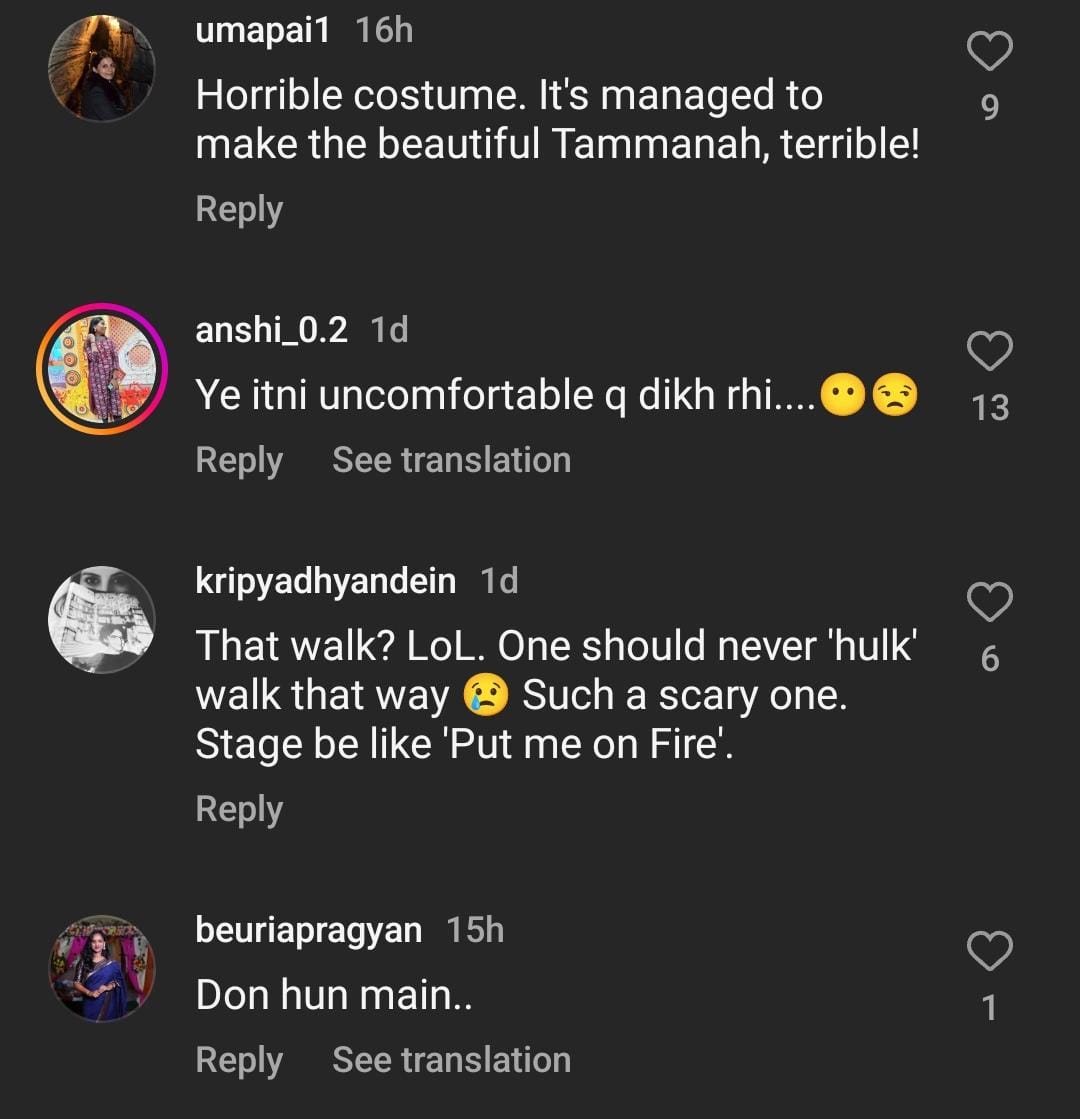
Task: See translation of anshi_0.2's comment
Action: (x=451, y=460)
